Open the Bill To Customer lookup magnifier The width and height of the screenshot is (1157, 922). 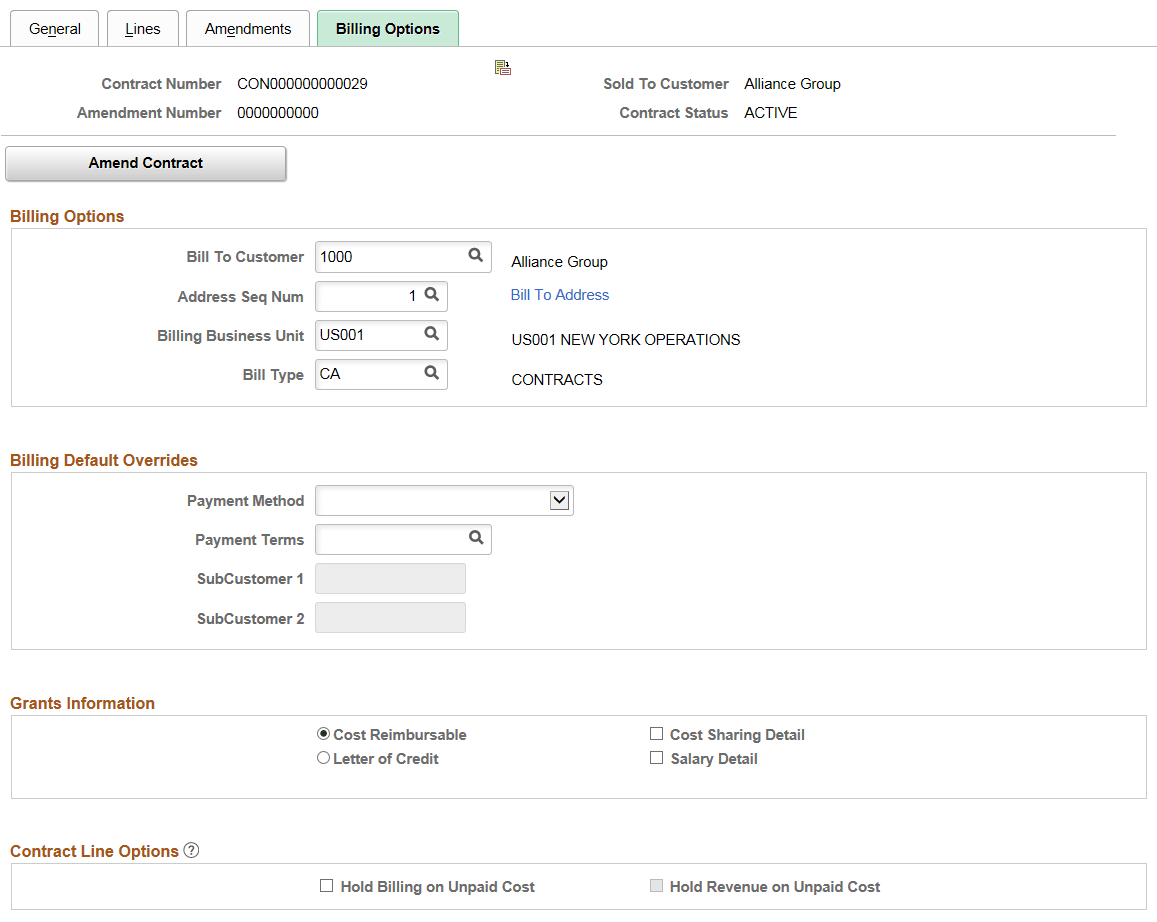[x=475, y=256]
